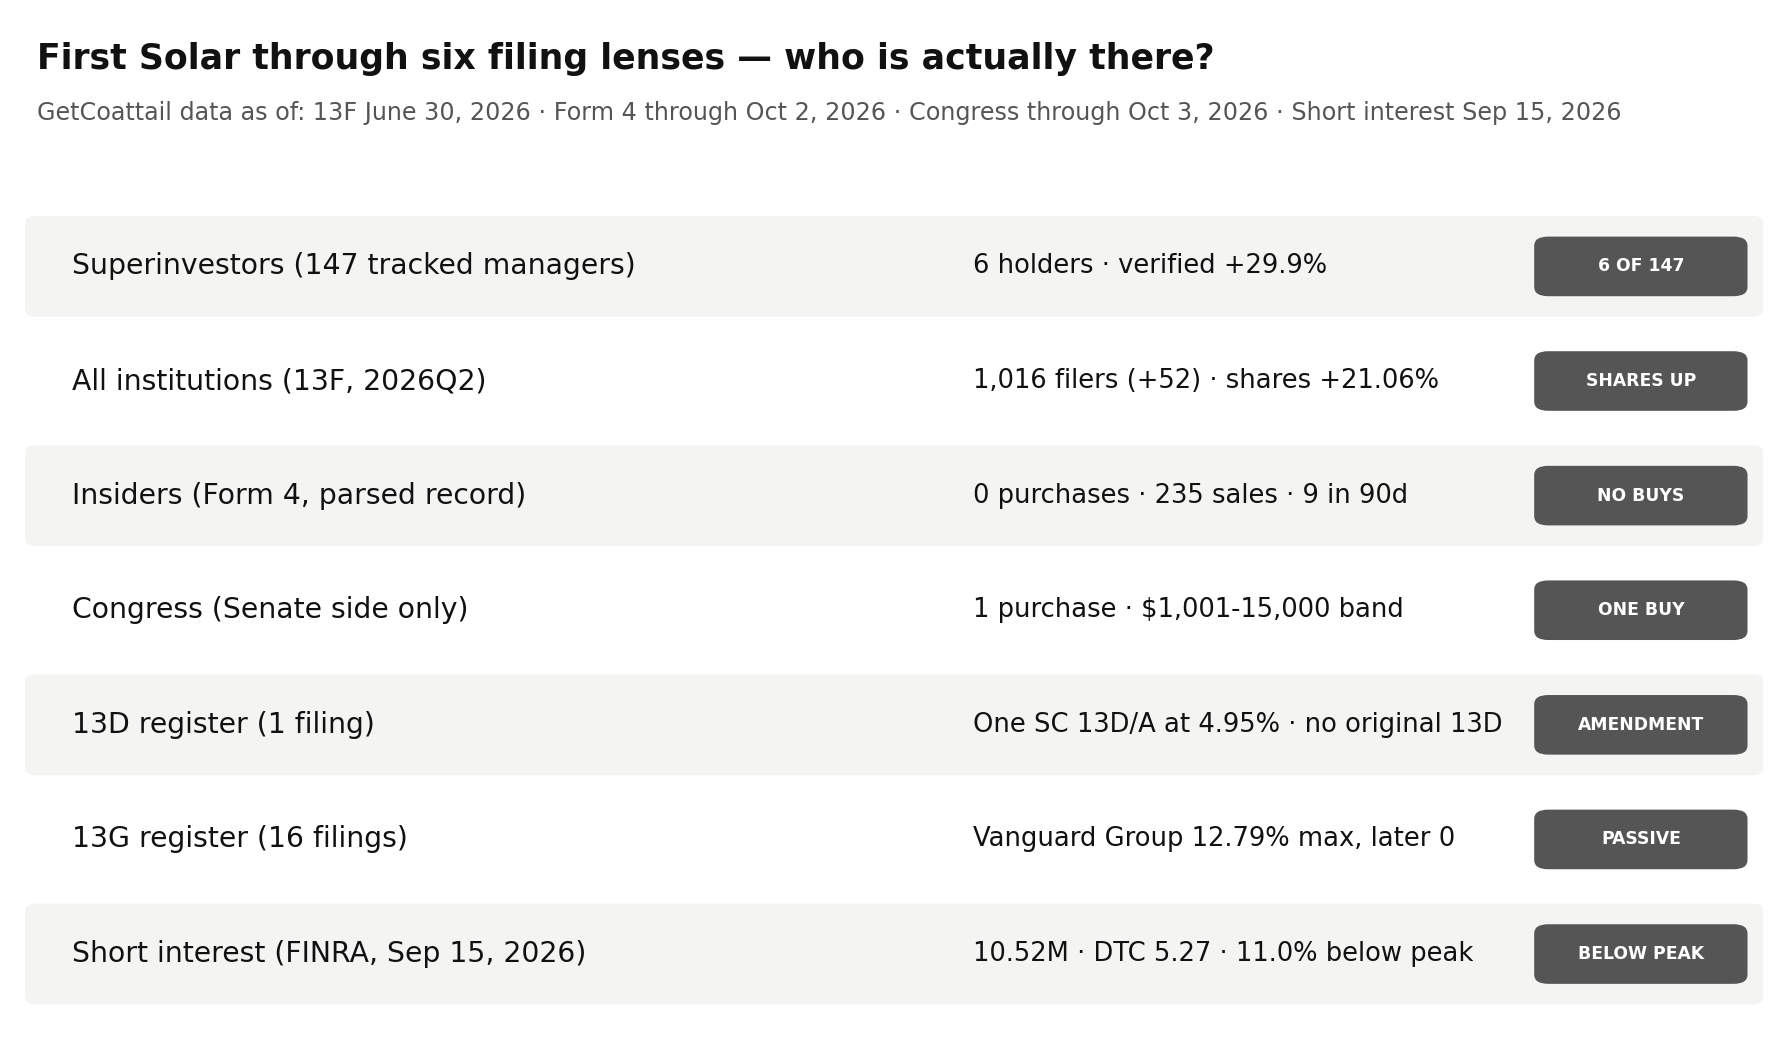Image resolution: width=1788 pixels, height=1060 pixels.
Task: Open the AMENDMENT badge
Action: point(1640,725)
